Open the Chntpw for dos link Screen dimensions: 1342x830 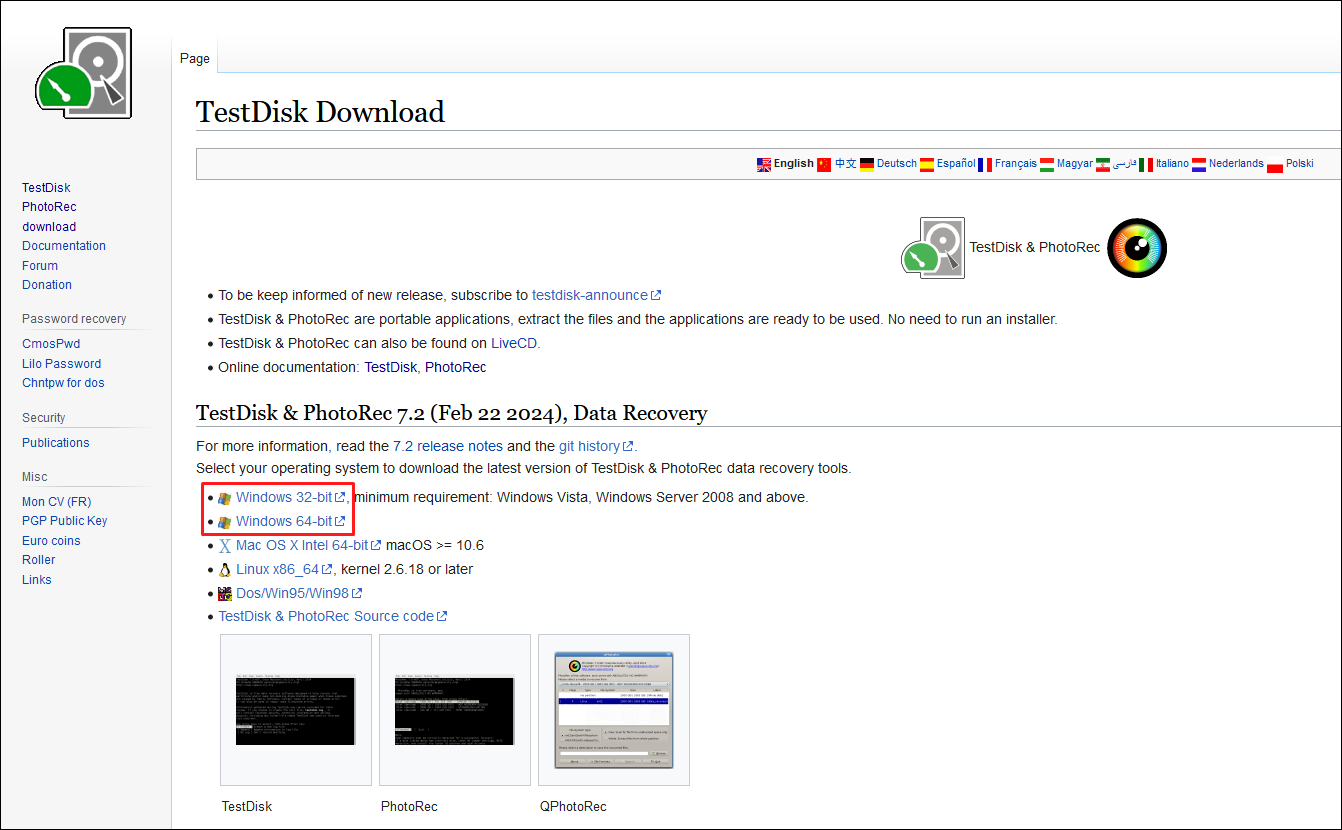(x=63, y=383)
